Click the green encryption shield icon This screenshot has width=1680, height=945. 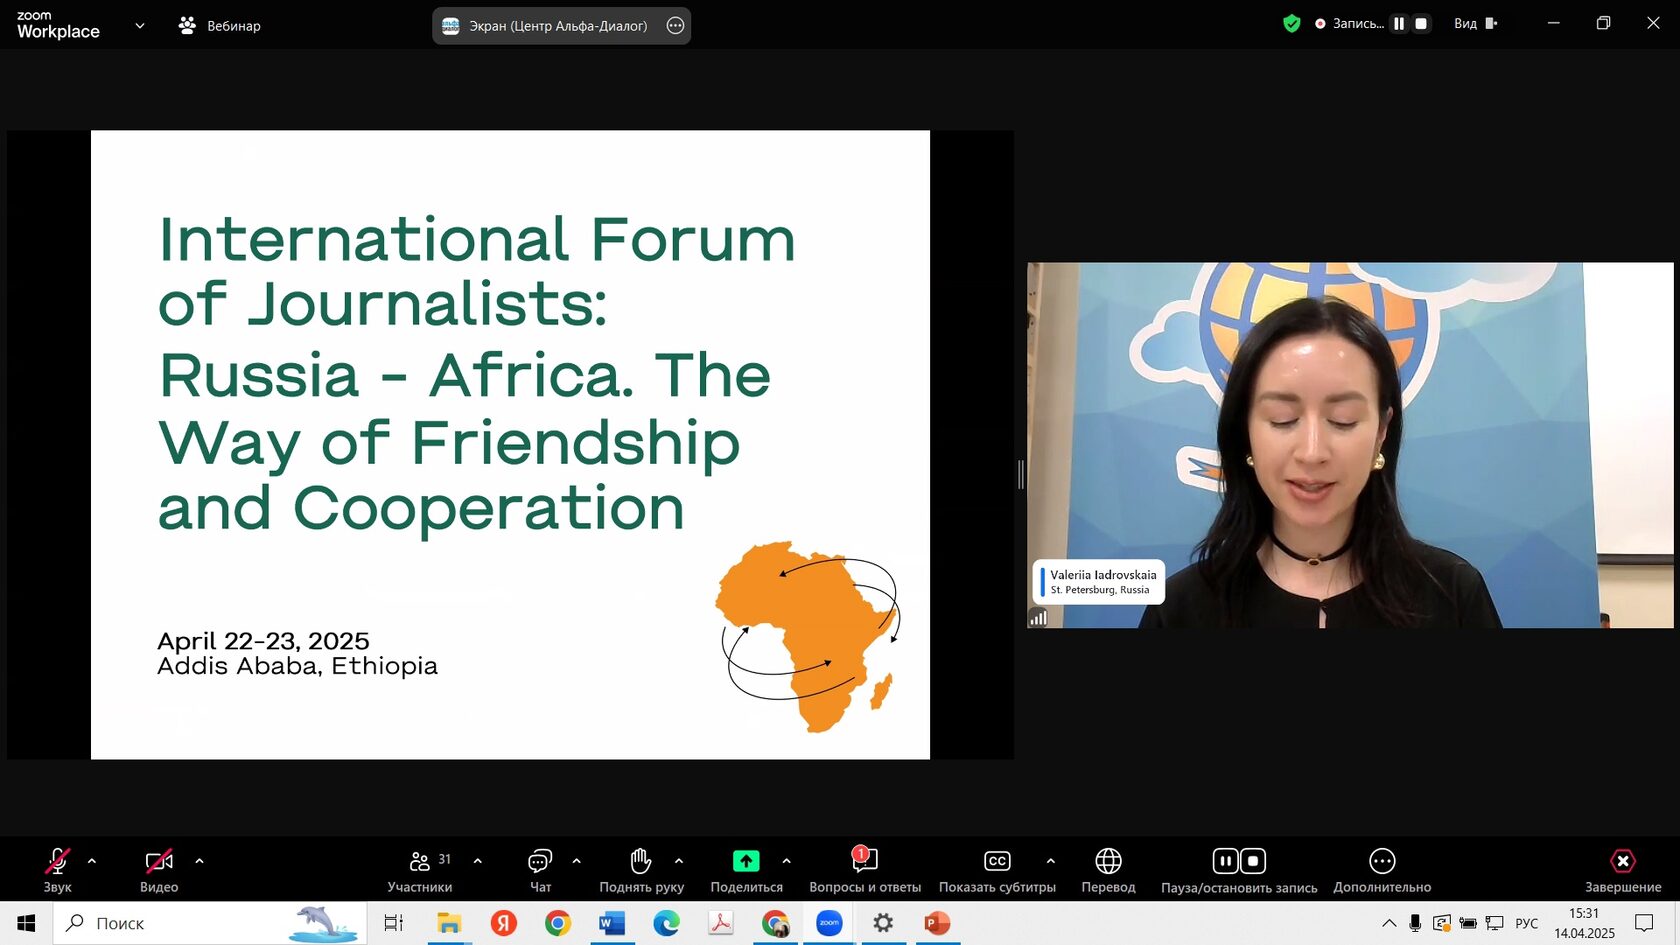pos(1291,24)
